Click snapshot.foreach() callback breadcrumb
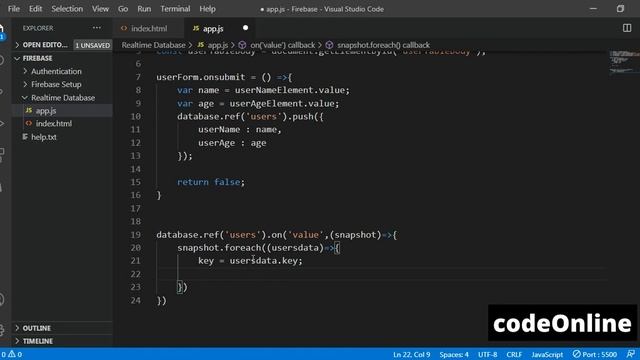The width and height of the screenshot is (640, 360). [x=383, y=45]
